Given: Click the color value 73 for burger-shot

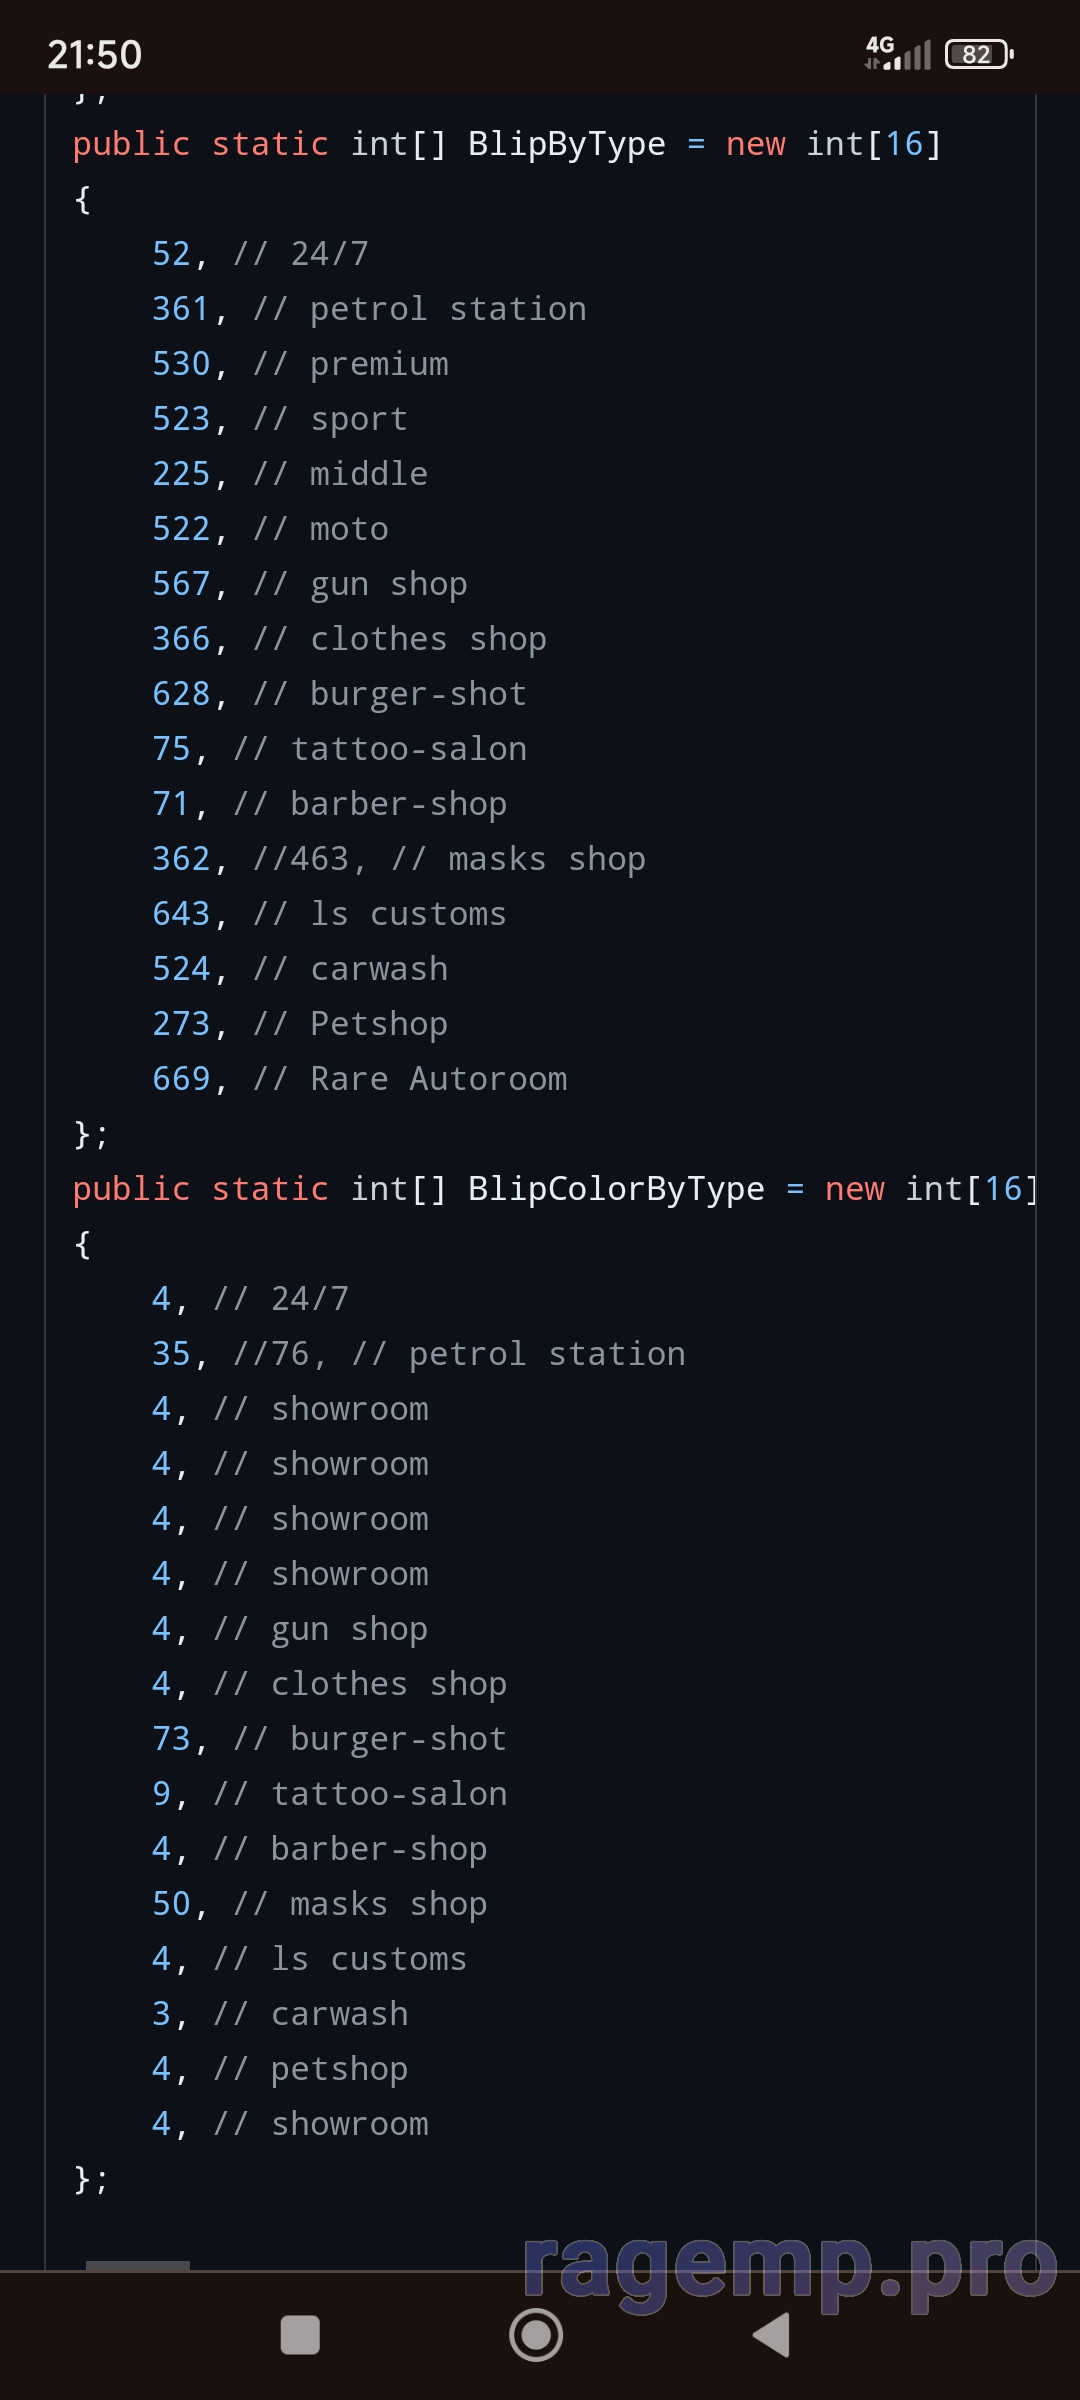Looking at the screenshot, I should pos(171,1739).
